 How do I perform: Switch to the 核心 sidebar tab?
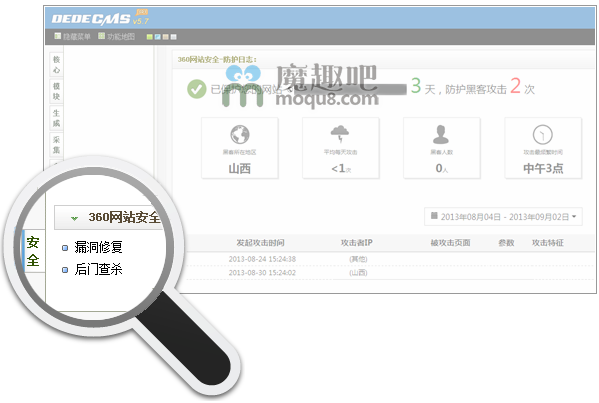pos(56,65)
